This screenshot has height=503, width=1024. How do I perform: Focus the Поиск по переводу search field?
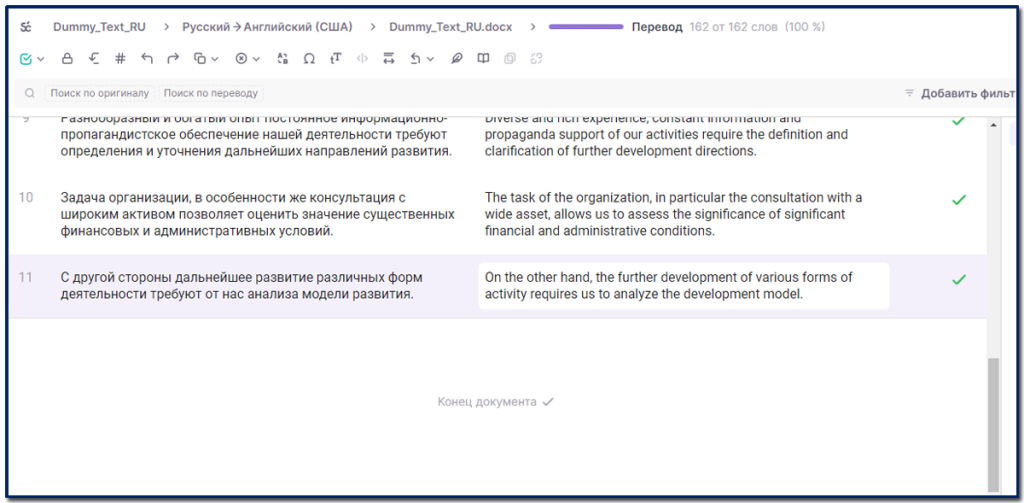tap(211, 93)
